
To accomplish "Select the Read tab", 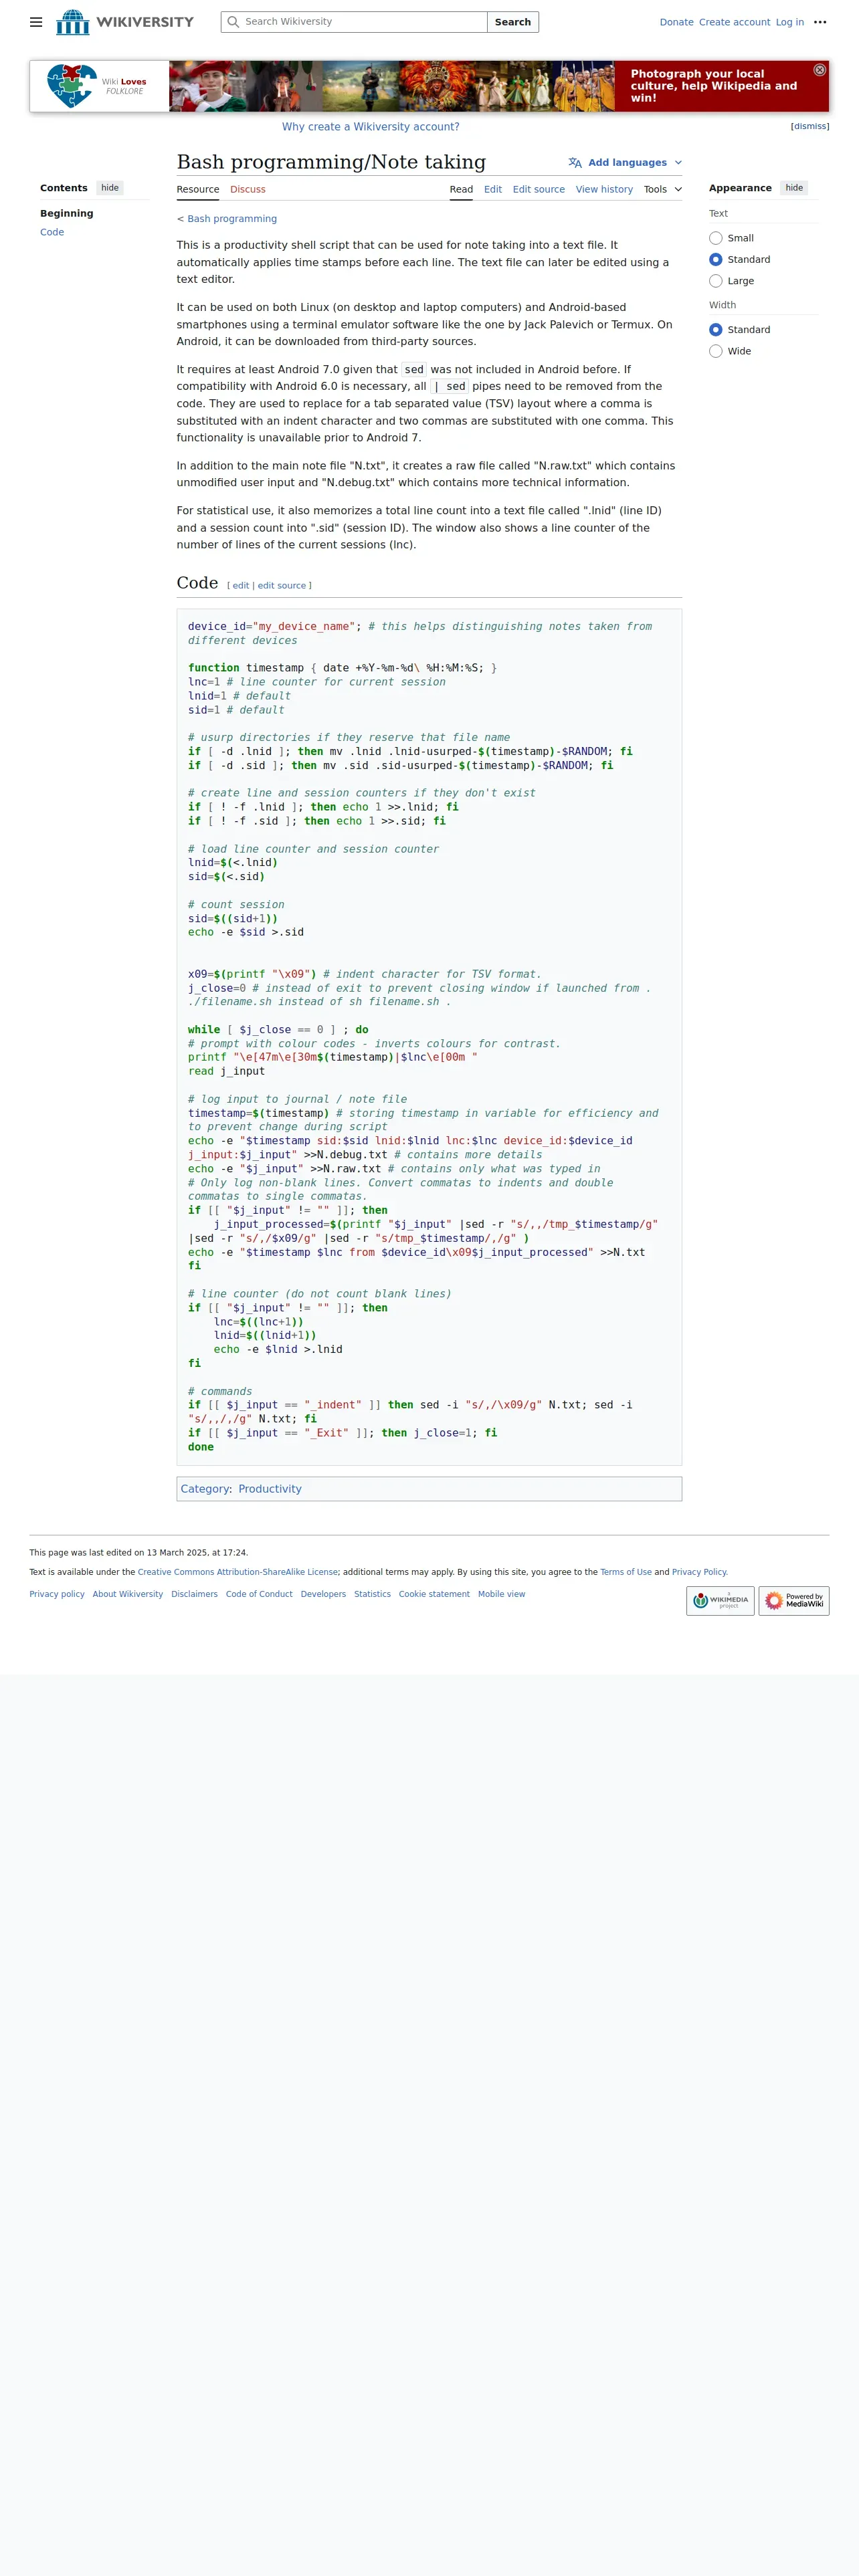I will pos(461,189).
